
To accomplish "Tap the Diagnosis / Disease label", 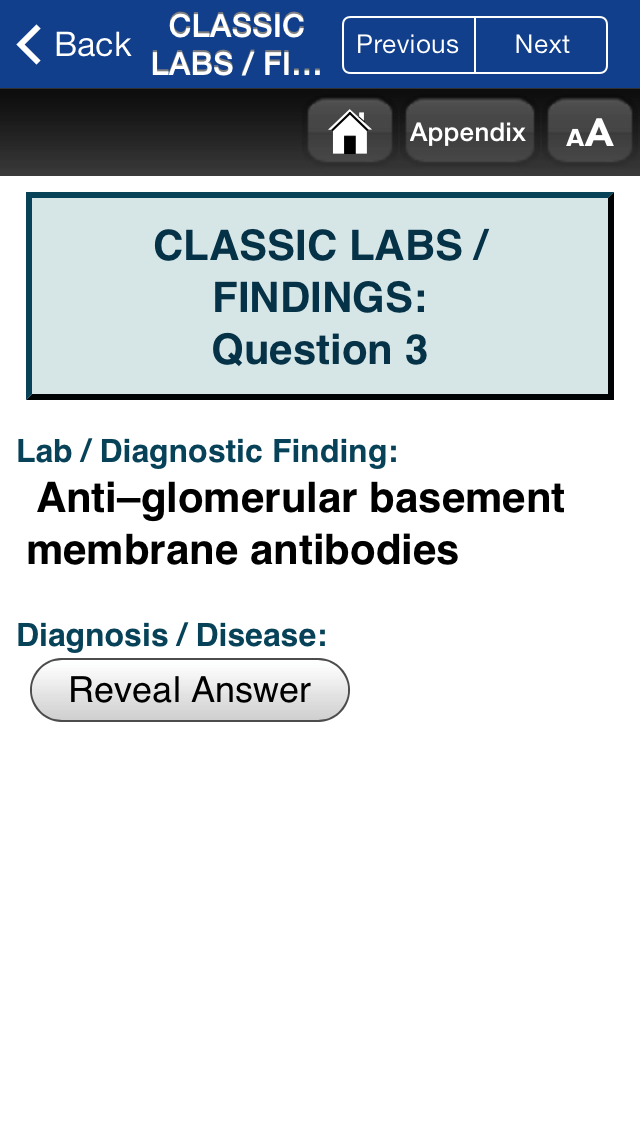I will [172, 635].
